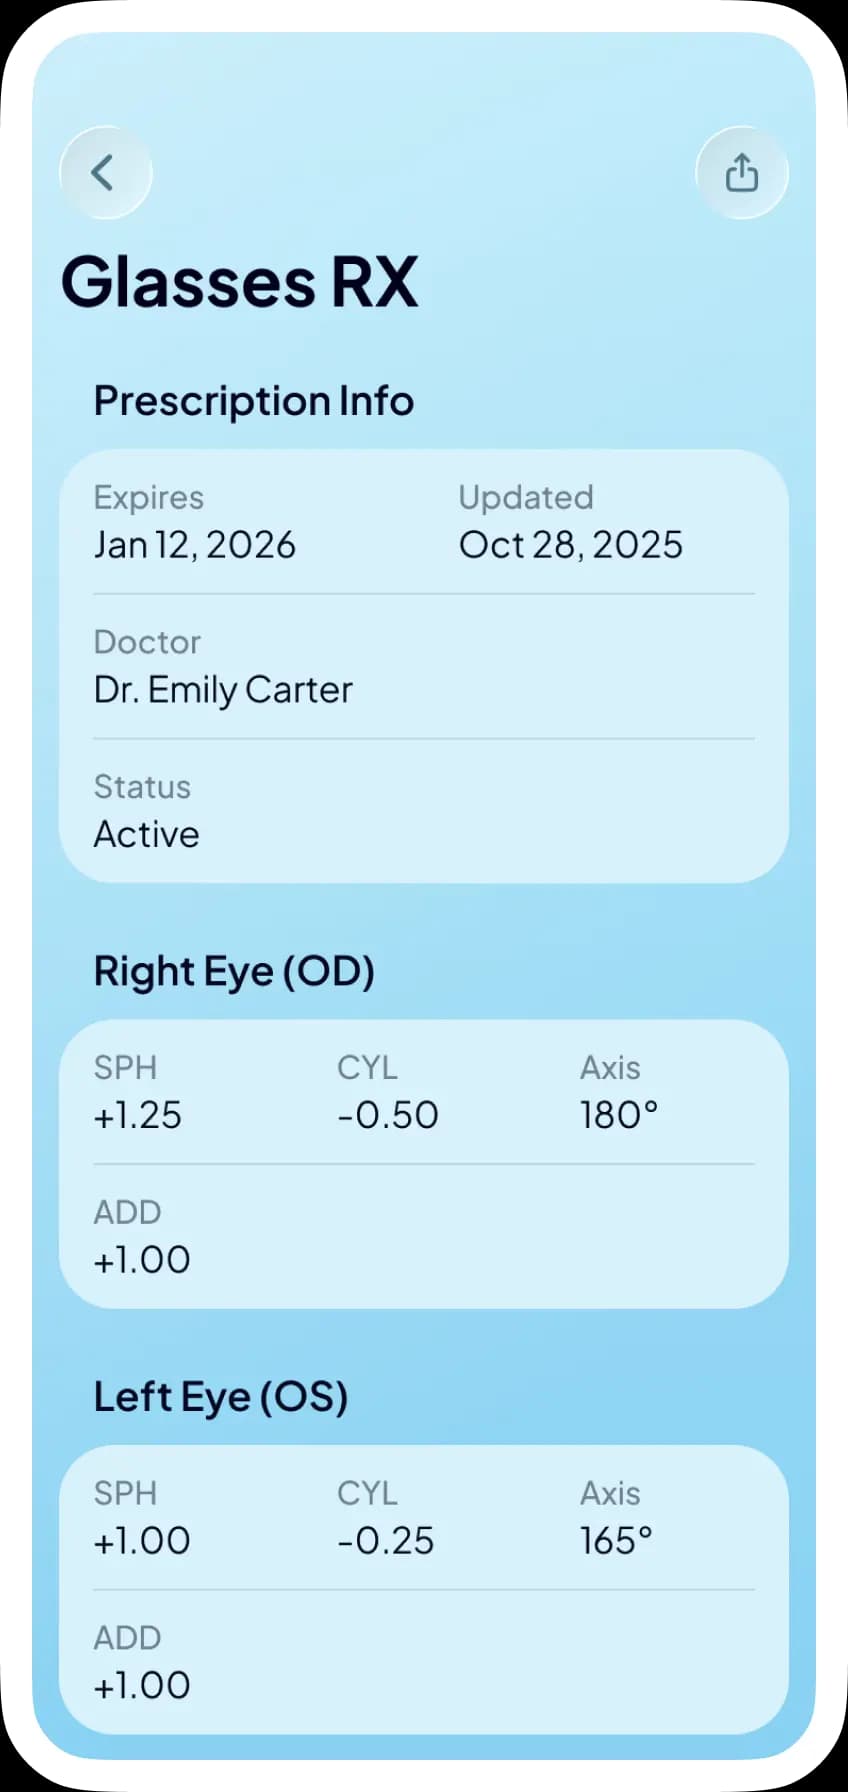Tap the back arrow button
This screenshot has width=848, height=1792.
coord(105,173)
